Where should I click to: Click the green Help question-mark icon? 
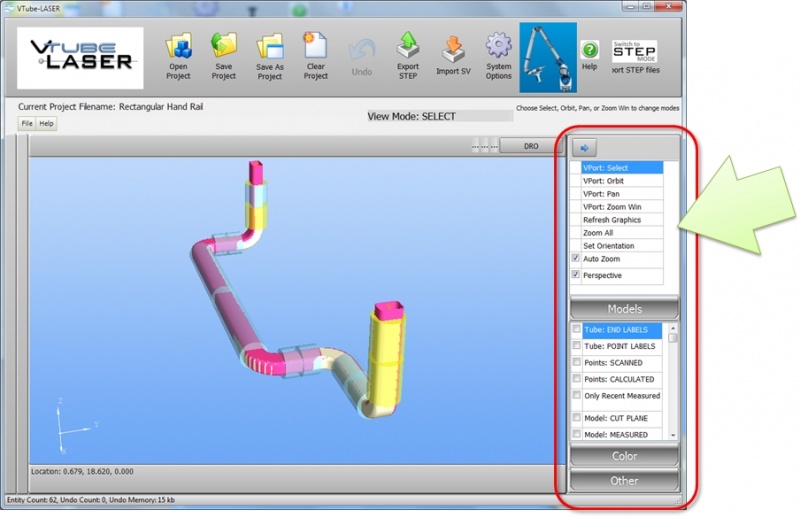(590, 50)
